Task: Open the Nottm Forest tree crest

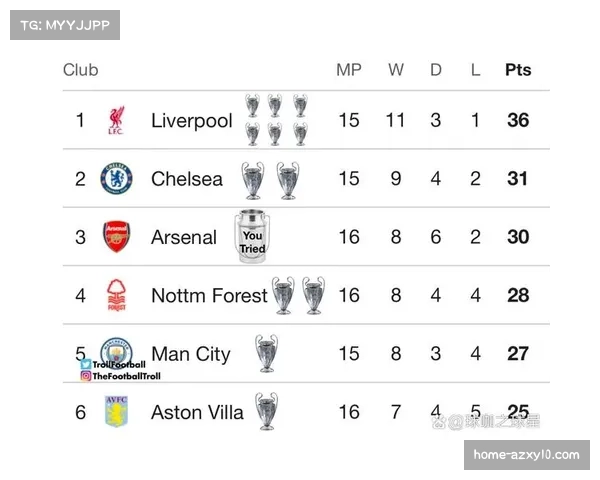Action: point(116,295)
